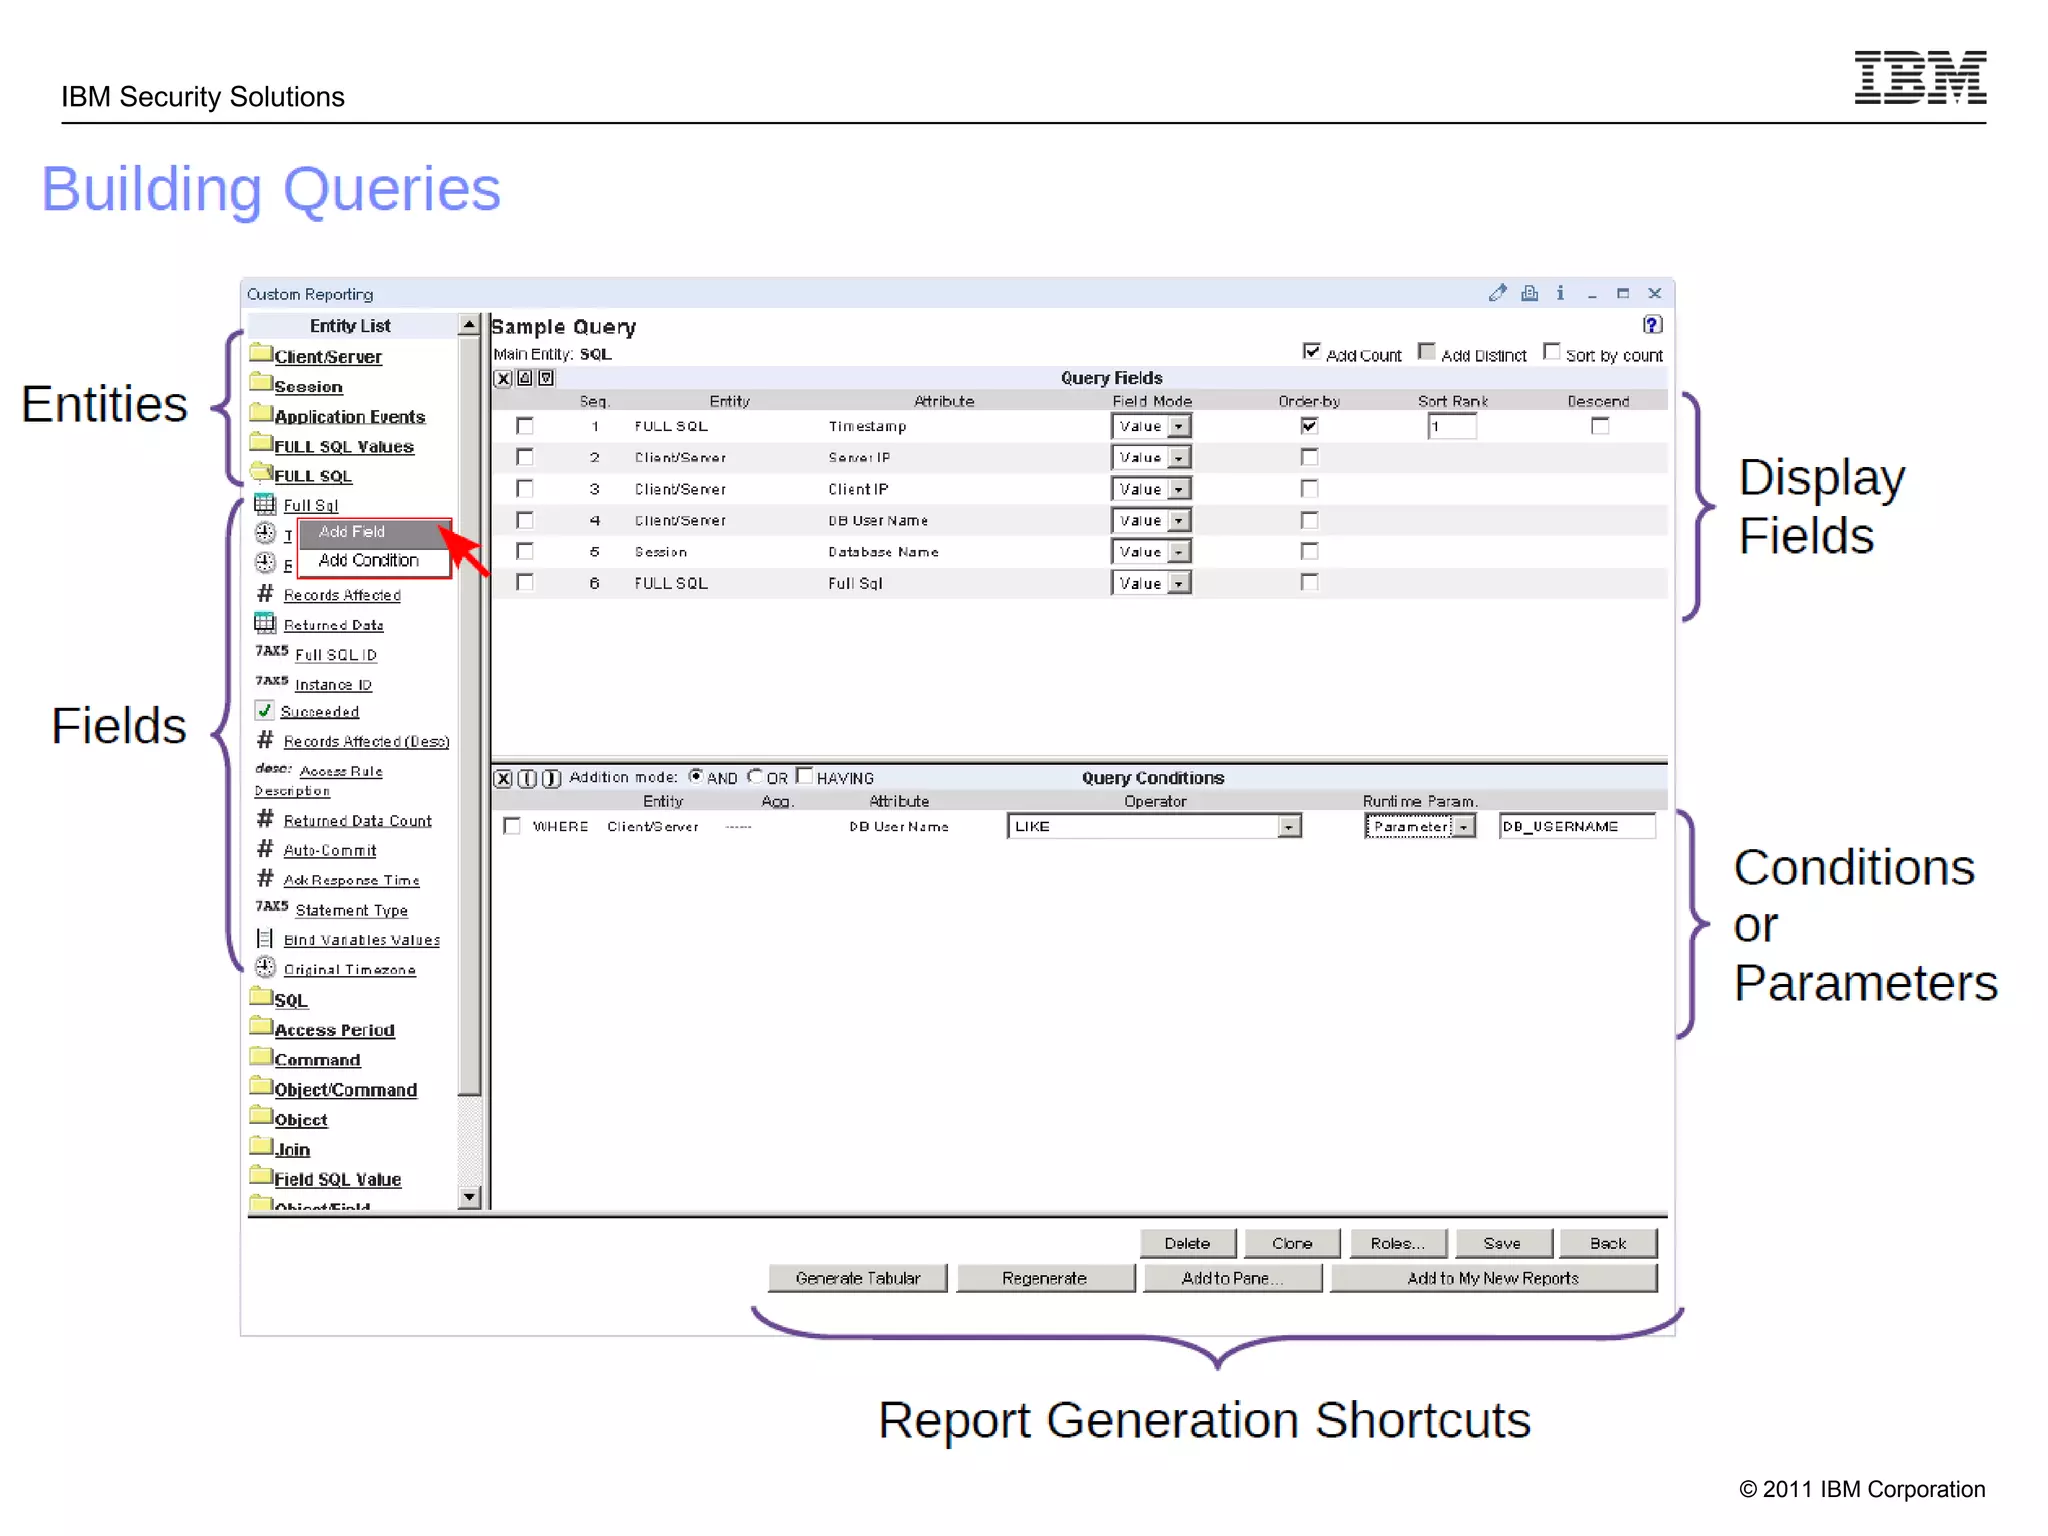
Task: Click Original Timezone clock icon
Action: [x=265, y=967]
